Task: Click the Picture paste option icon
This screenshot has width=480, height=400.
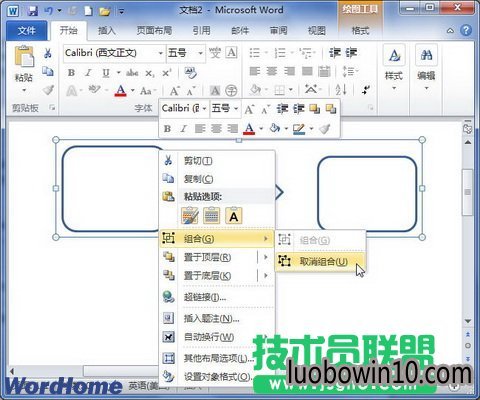Action: click(212, 216)
